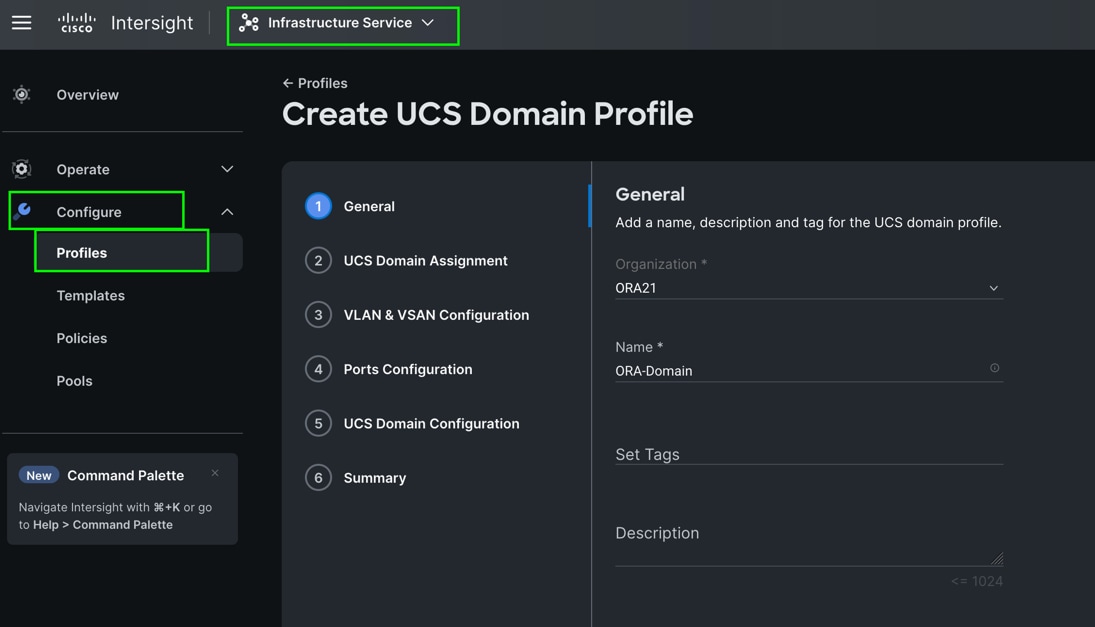
Task: Open the hamburger navigation menu
Action: [x=21, y=23]
